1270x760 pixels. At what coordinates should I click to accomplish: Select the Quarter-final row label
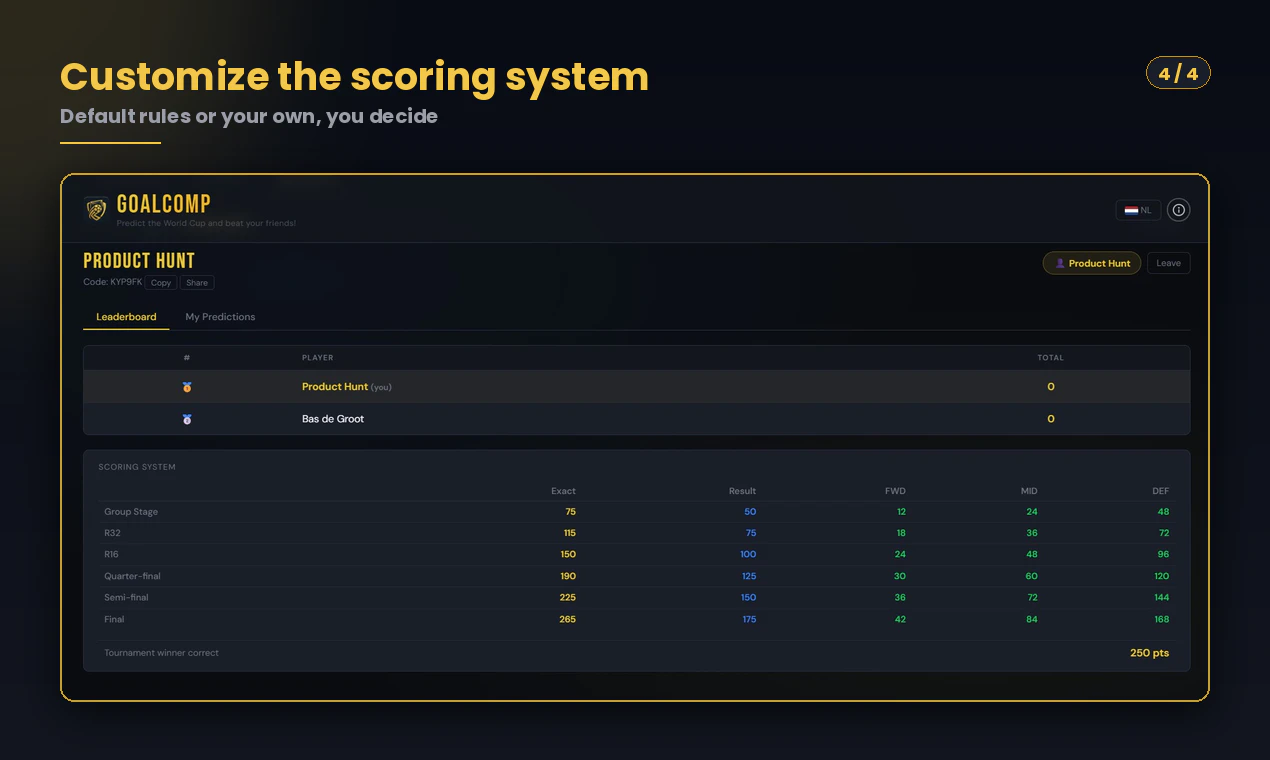click(x=132, y=576)
